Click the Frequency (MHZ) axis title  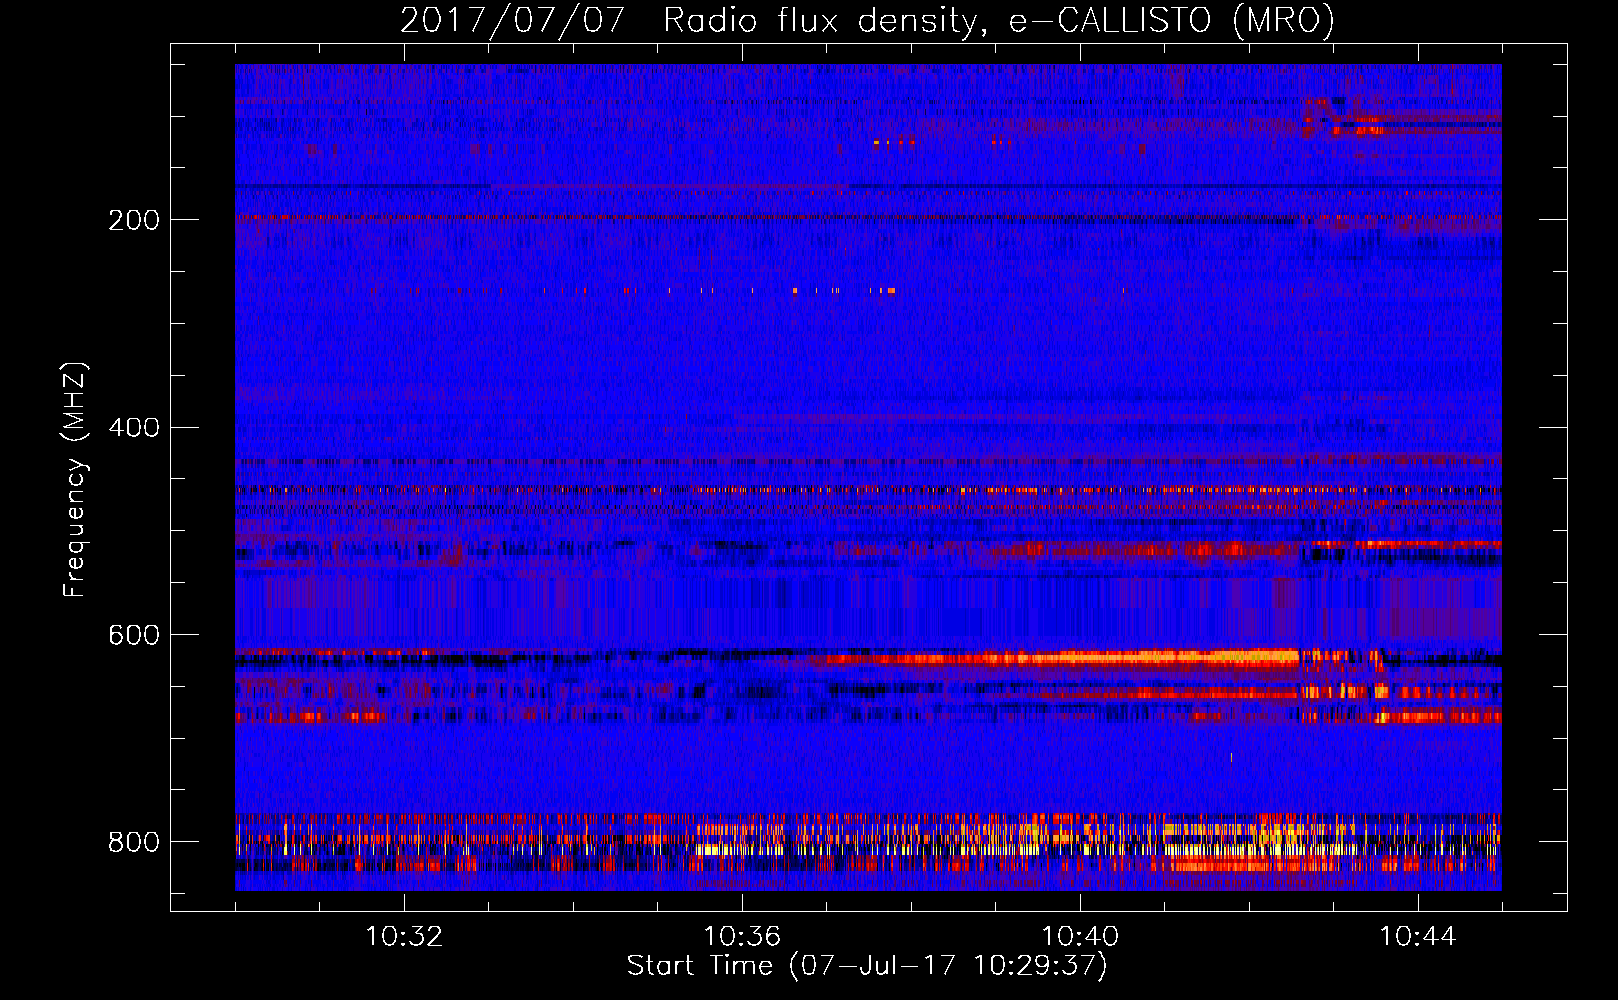(x=75, y=480)
